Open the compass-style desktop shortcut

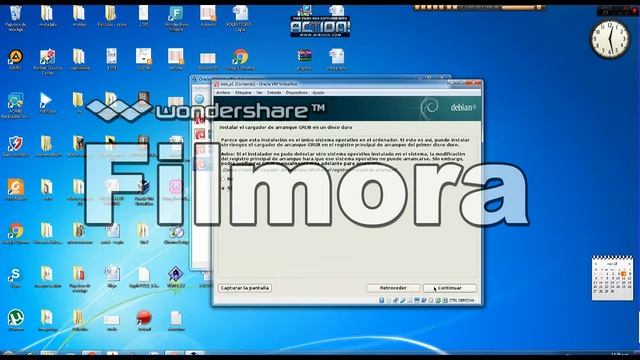point(176,234)
